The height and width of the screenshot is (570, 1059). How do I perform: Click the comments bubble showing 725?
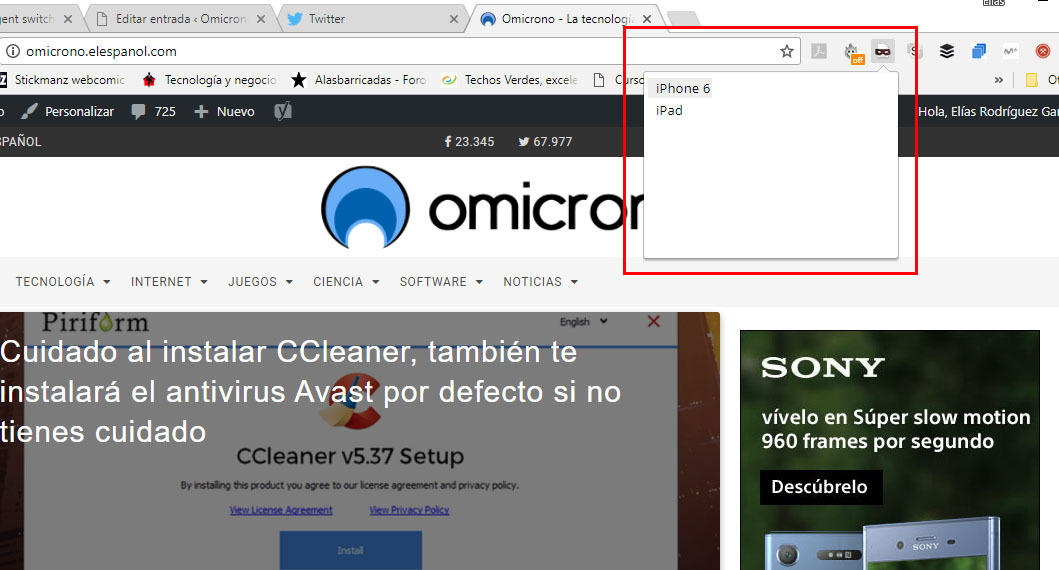(x=153, y=111)
